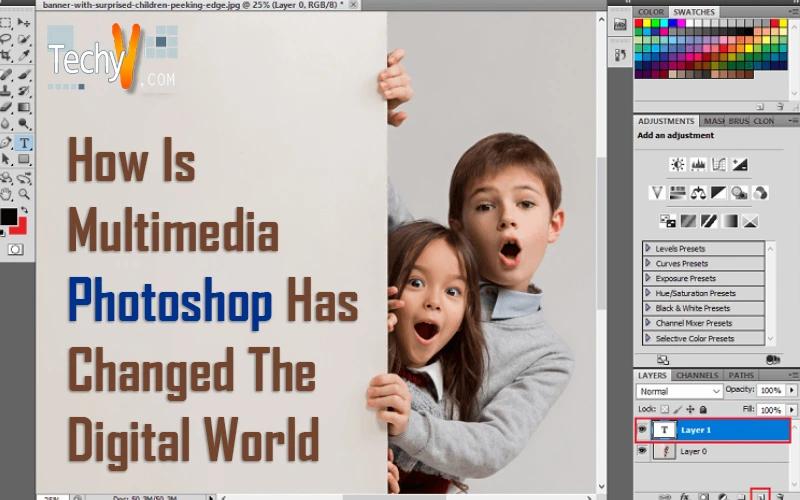
Task: Add a Selective Color adjustment
Action: [x=749, y=221]
